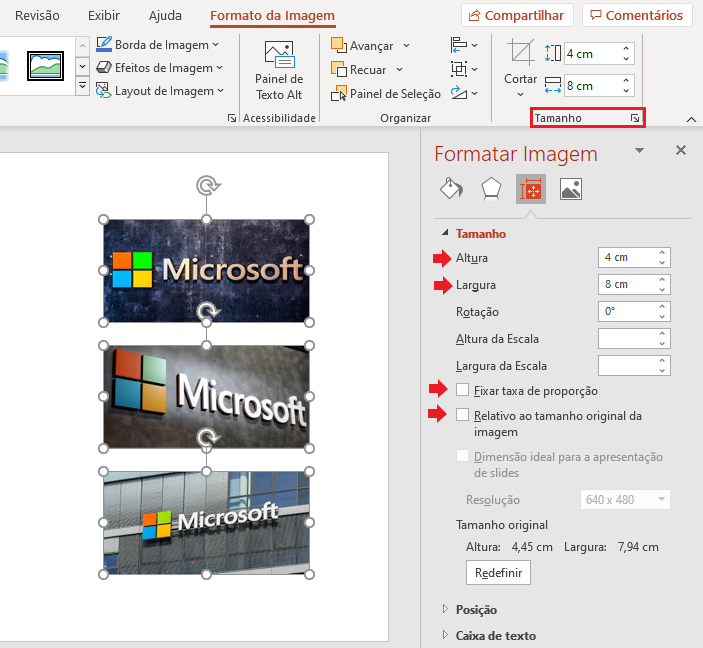Collapse the ribbon with the chevron
Screen dimensions: 703x648
[x=691, y=120]
